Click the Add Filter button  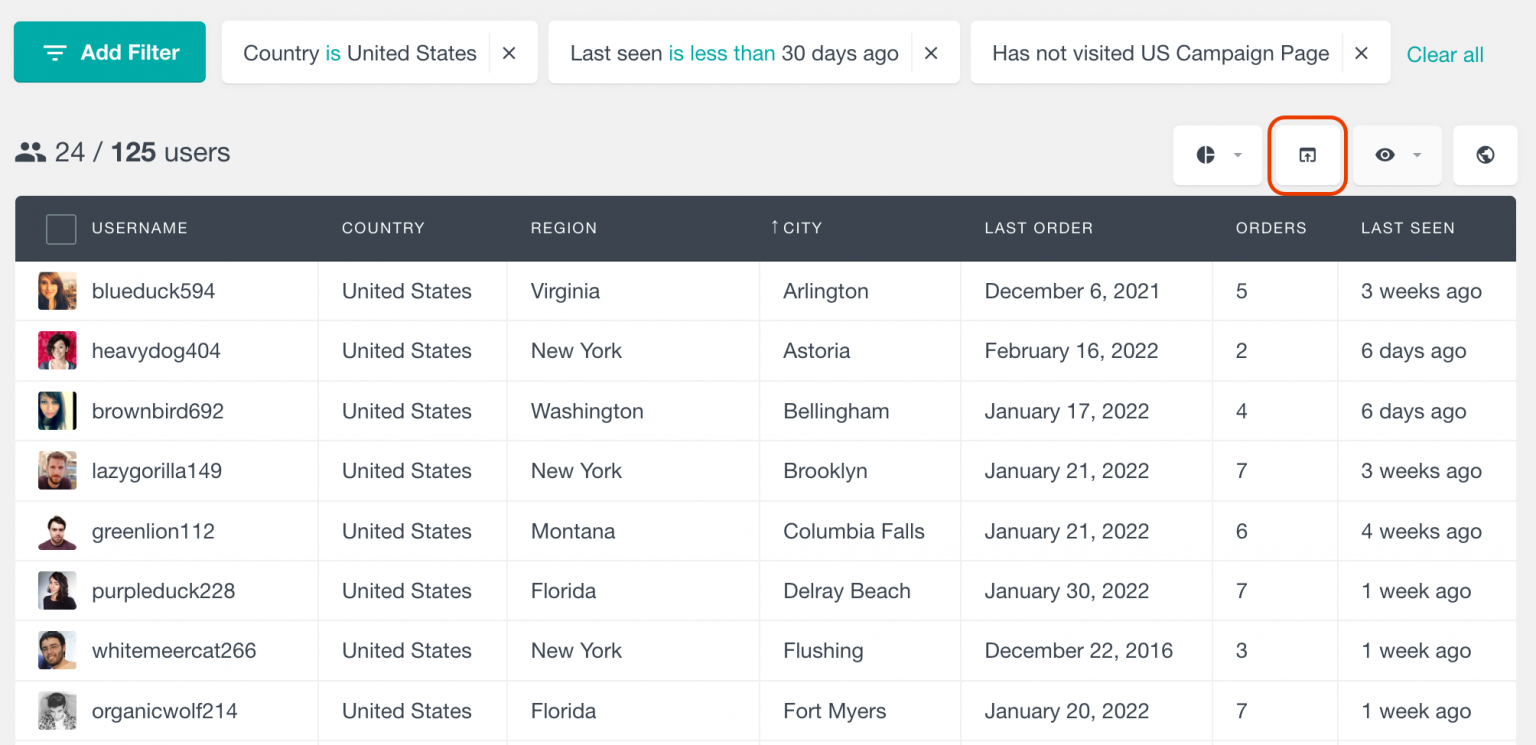110,52
